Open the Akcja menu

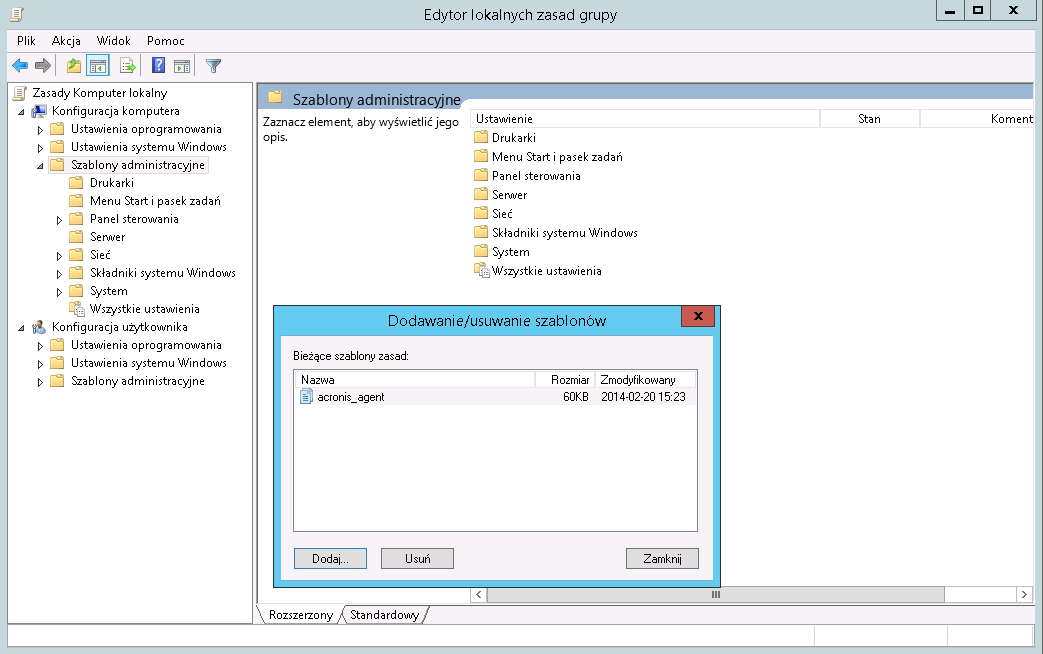[x=66, y=41]
